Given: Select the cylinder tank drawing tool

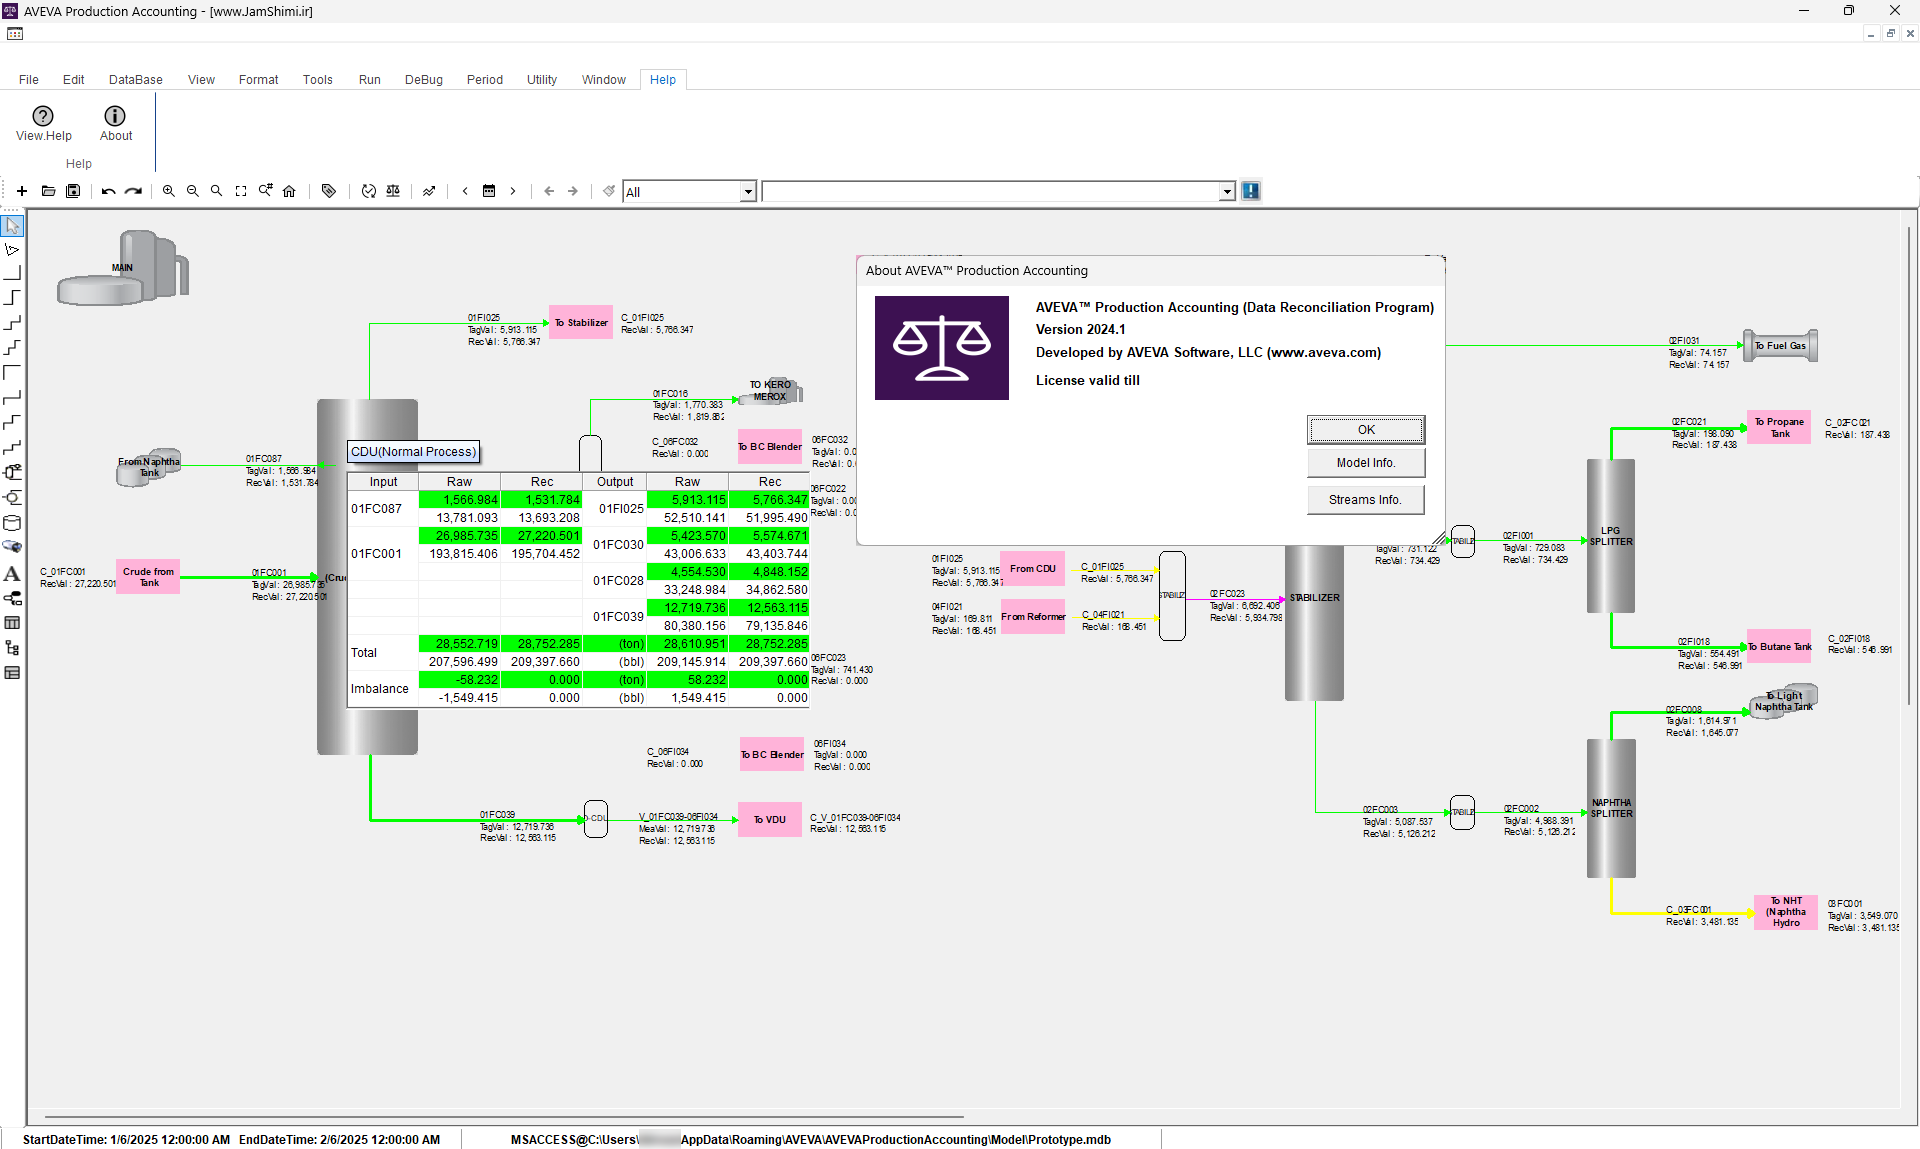Looking at the screenshot, I should point(12,523).
